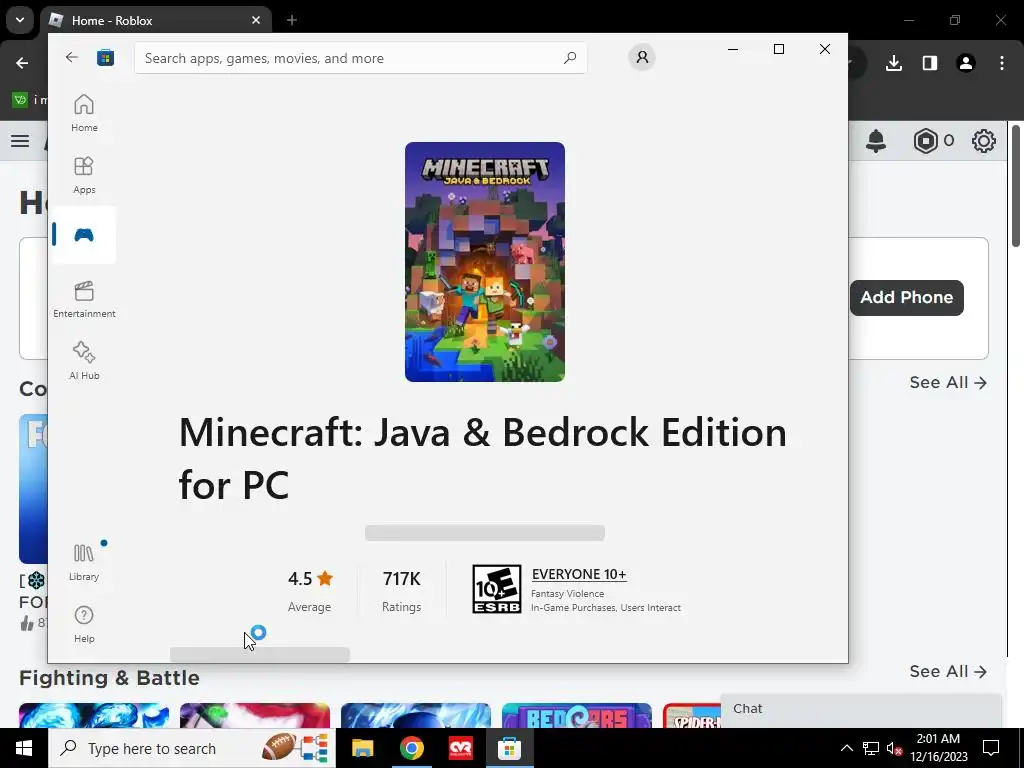
Task: Click Minecraft Java & Bedrock cover art
Action: pos(485,262)
